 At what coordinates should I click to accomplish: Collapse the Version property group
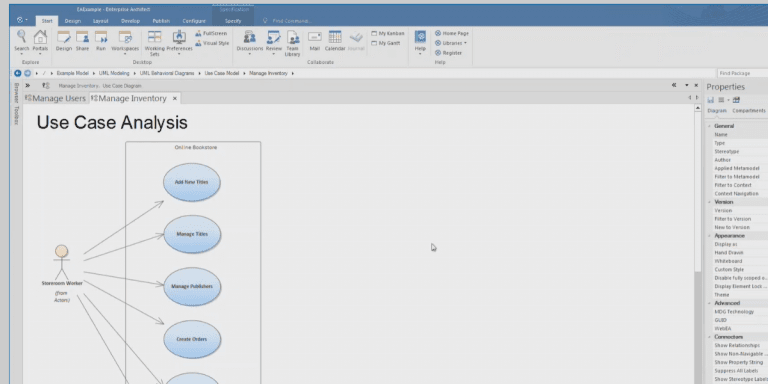tap(709, 202)
